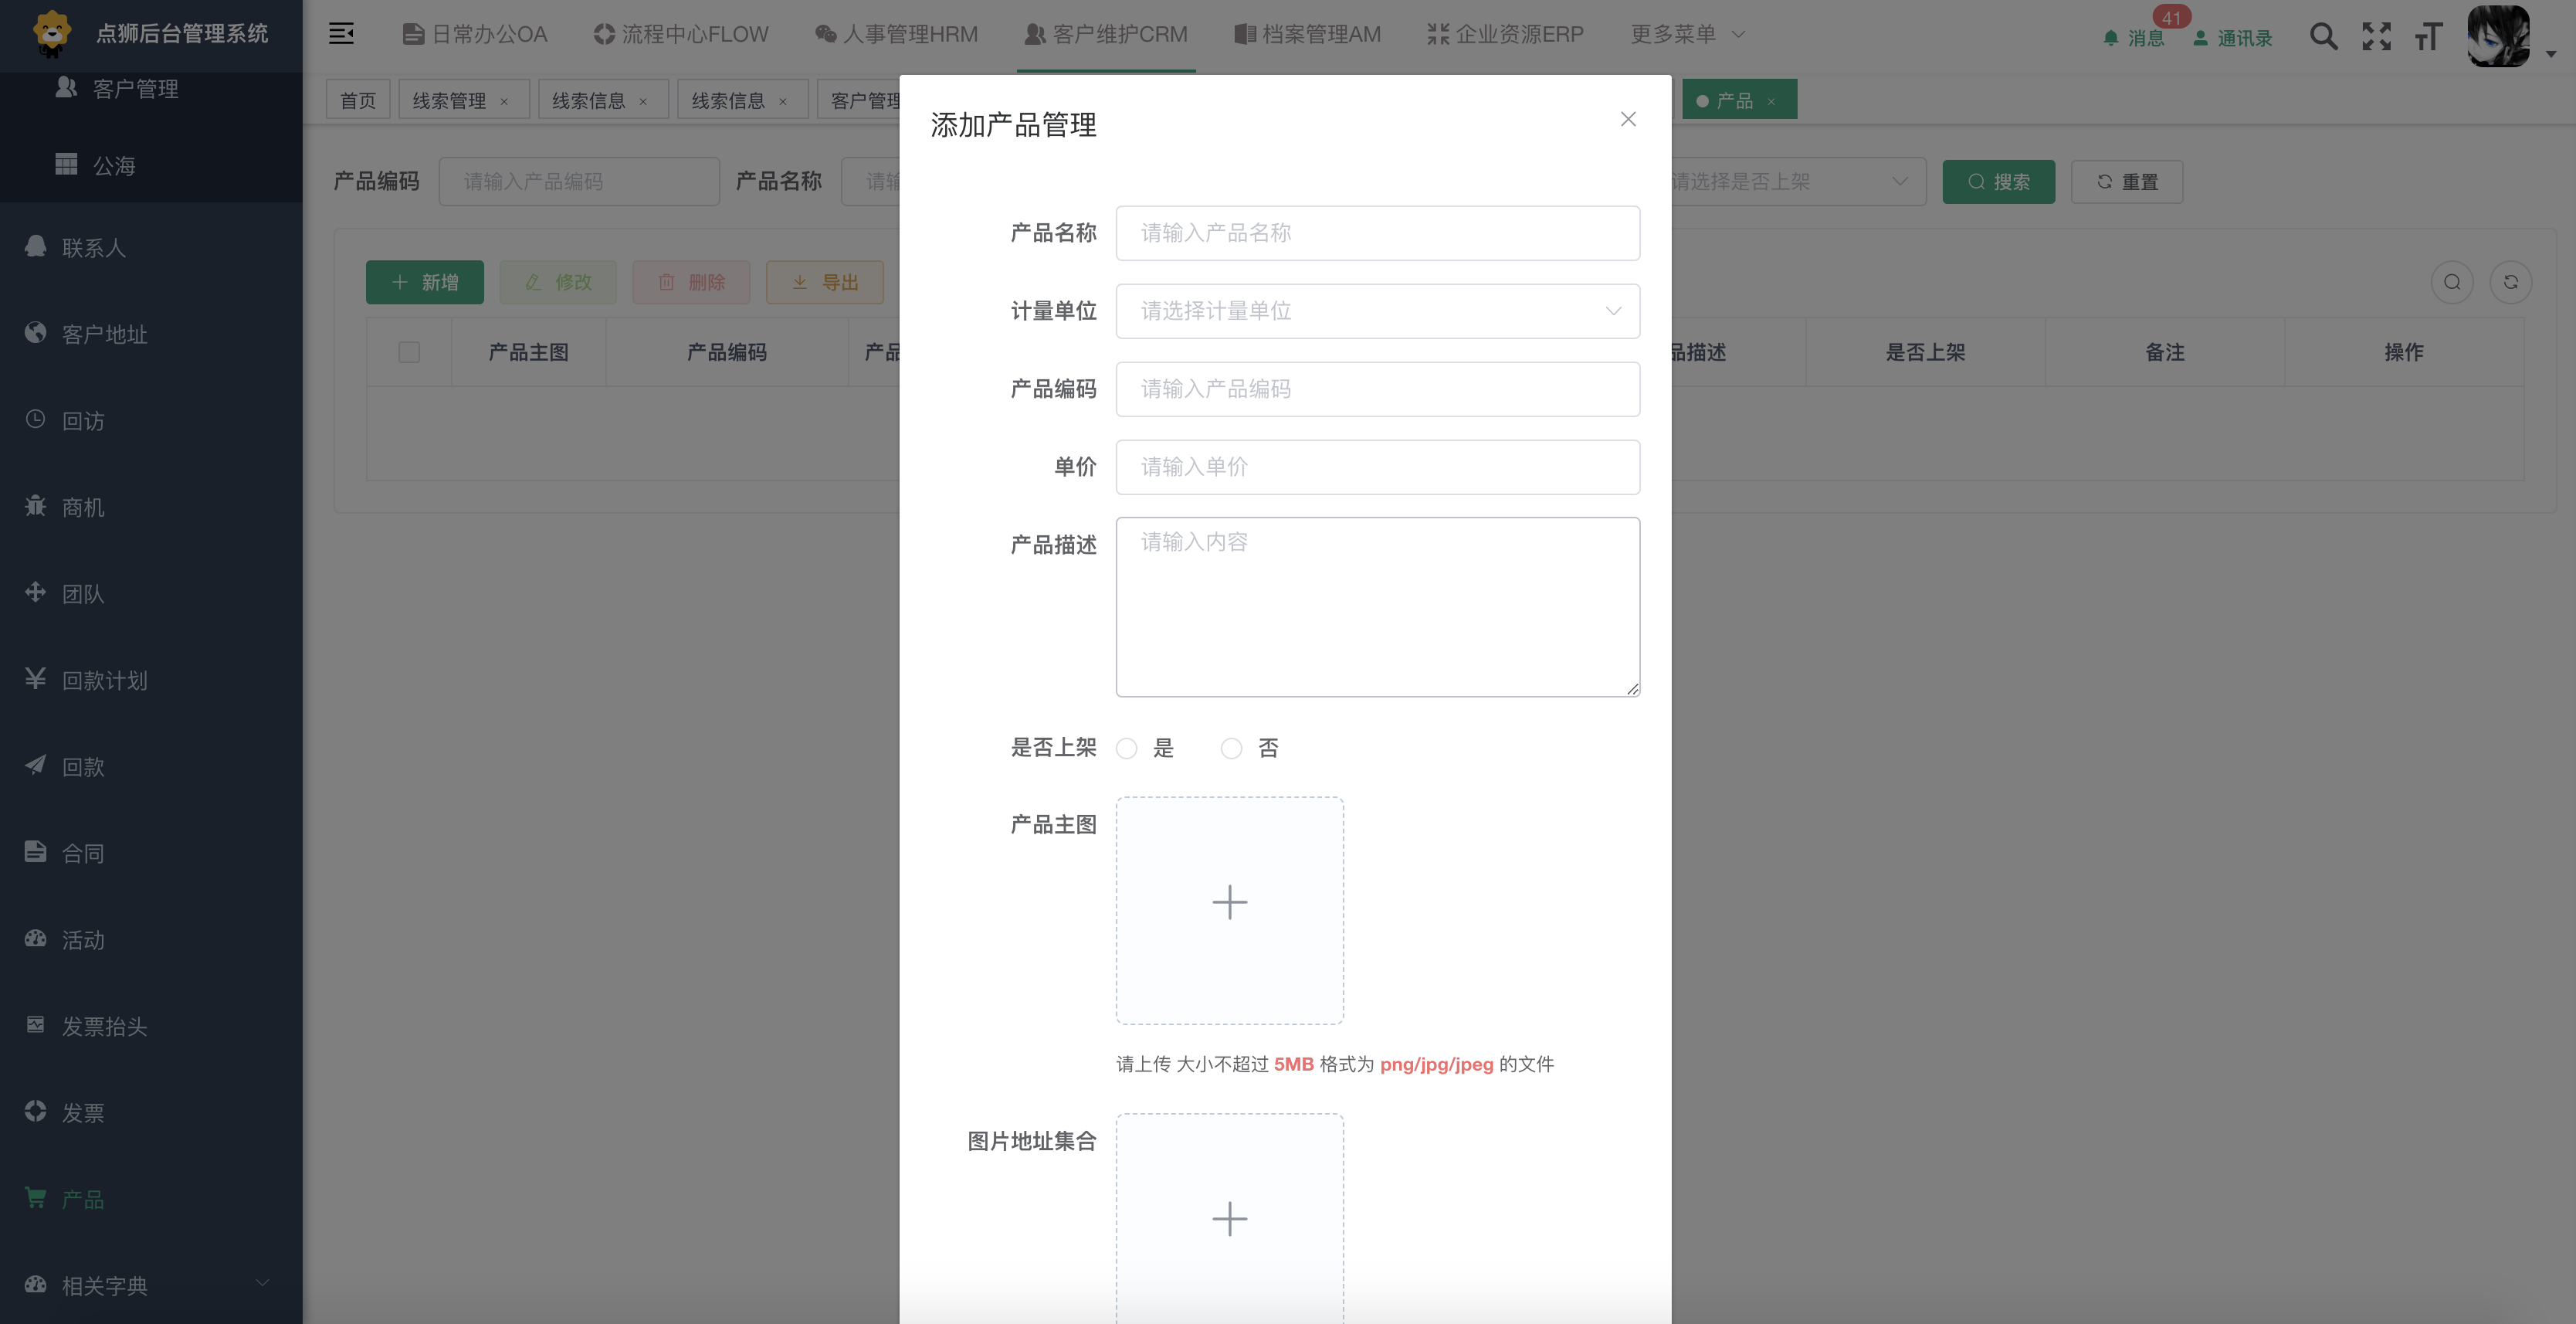
Task: Select 是 radio for 是否上架
Action: point(1126,748)
